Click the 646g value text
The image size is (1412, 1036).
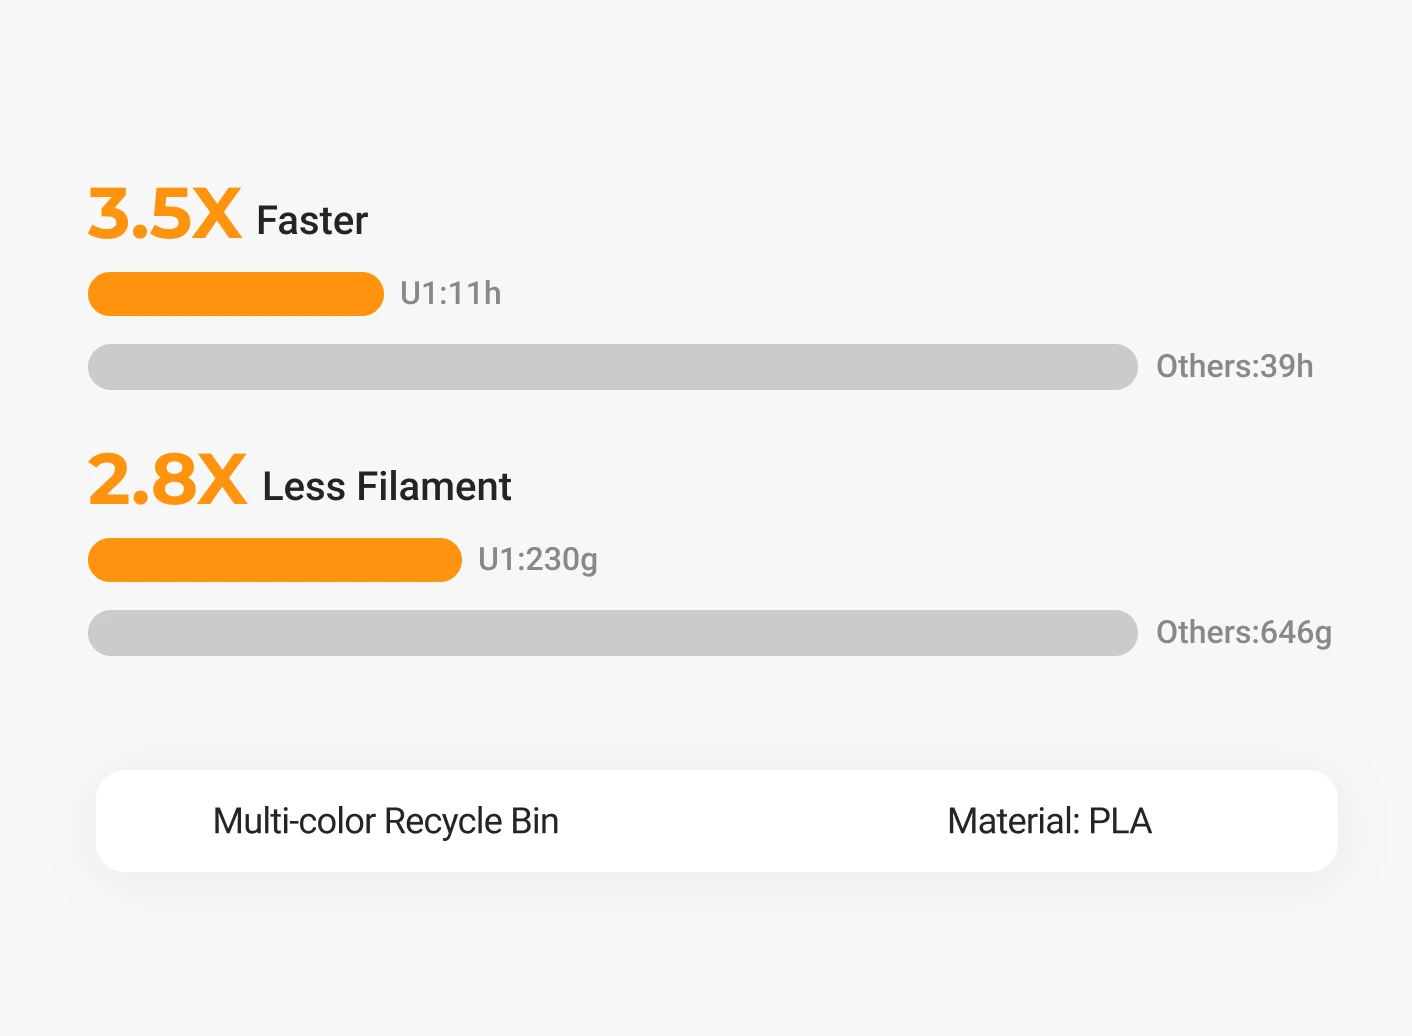pos(1296,633)
